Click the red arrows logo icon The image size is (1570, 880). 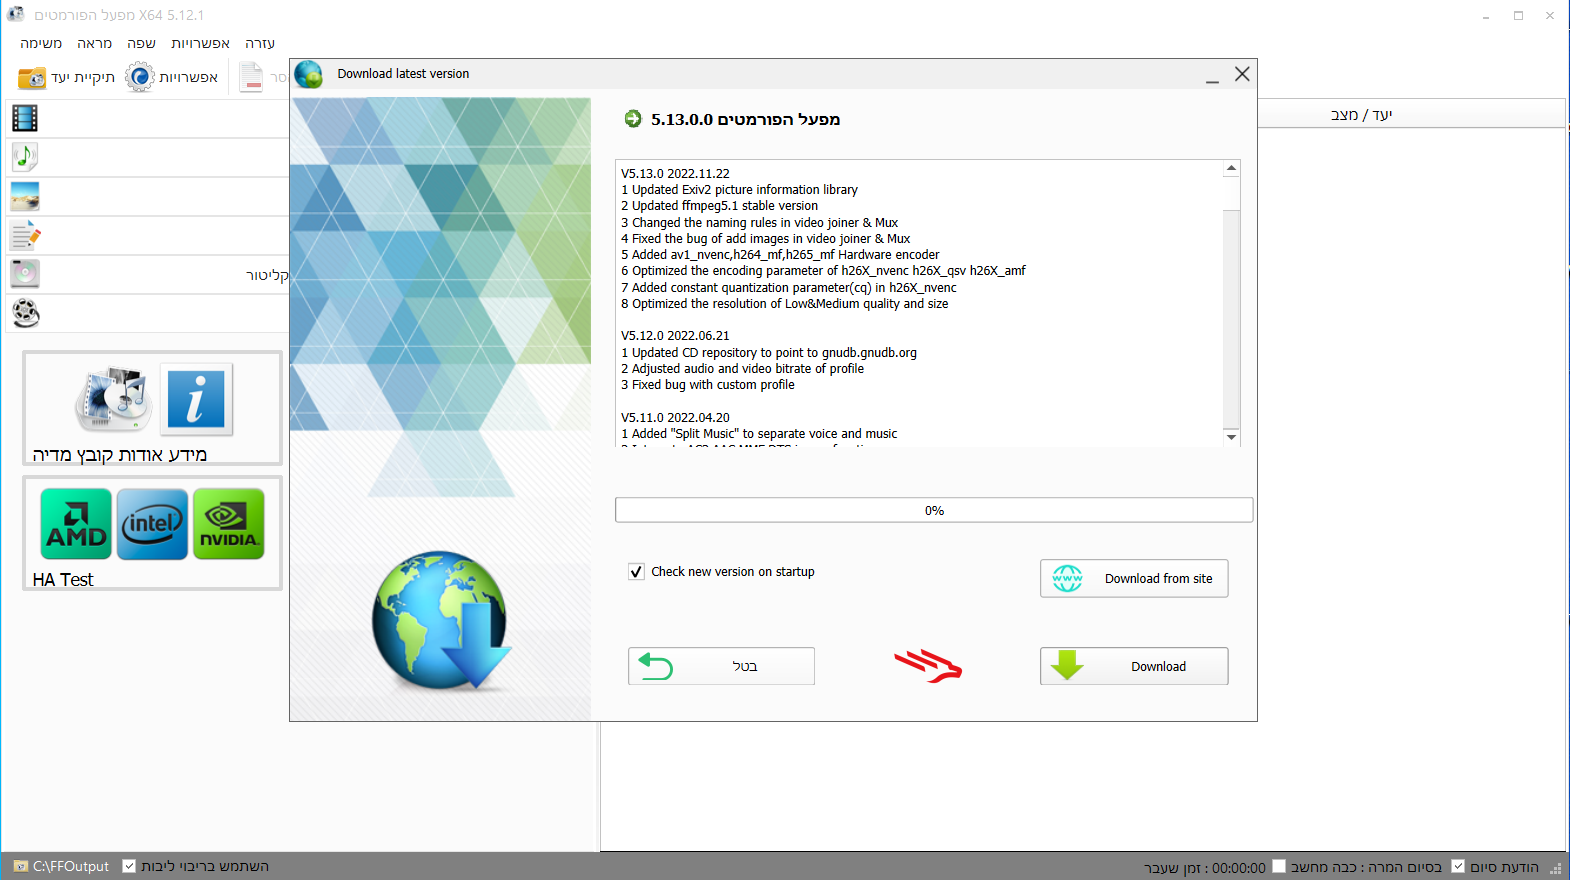point(927,666)
